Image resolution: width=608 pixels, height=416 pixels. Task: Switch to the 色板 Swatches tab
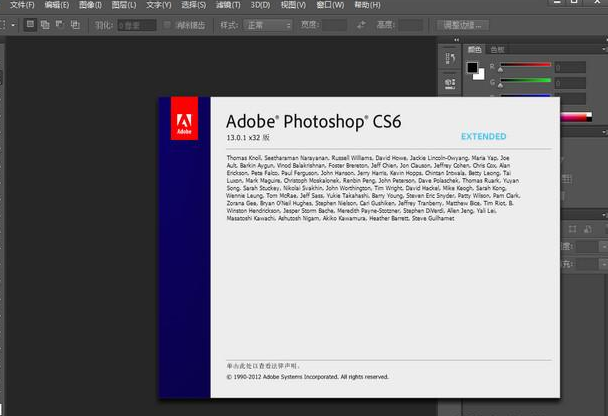click(497, 50)
